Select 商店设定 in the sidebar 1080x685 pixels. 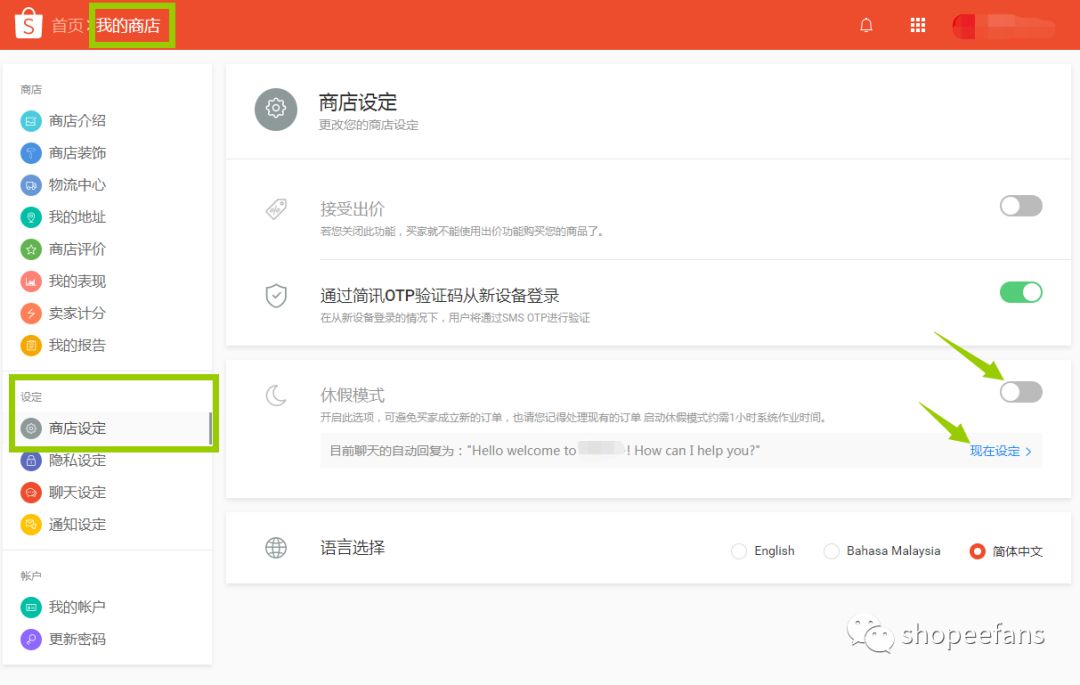[77, 428]
